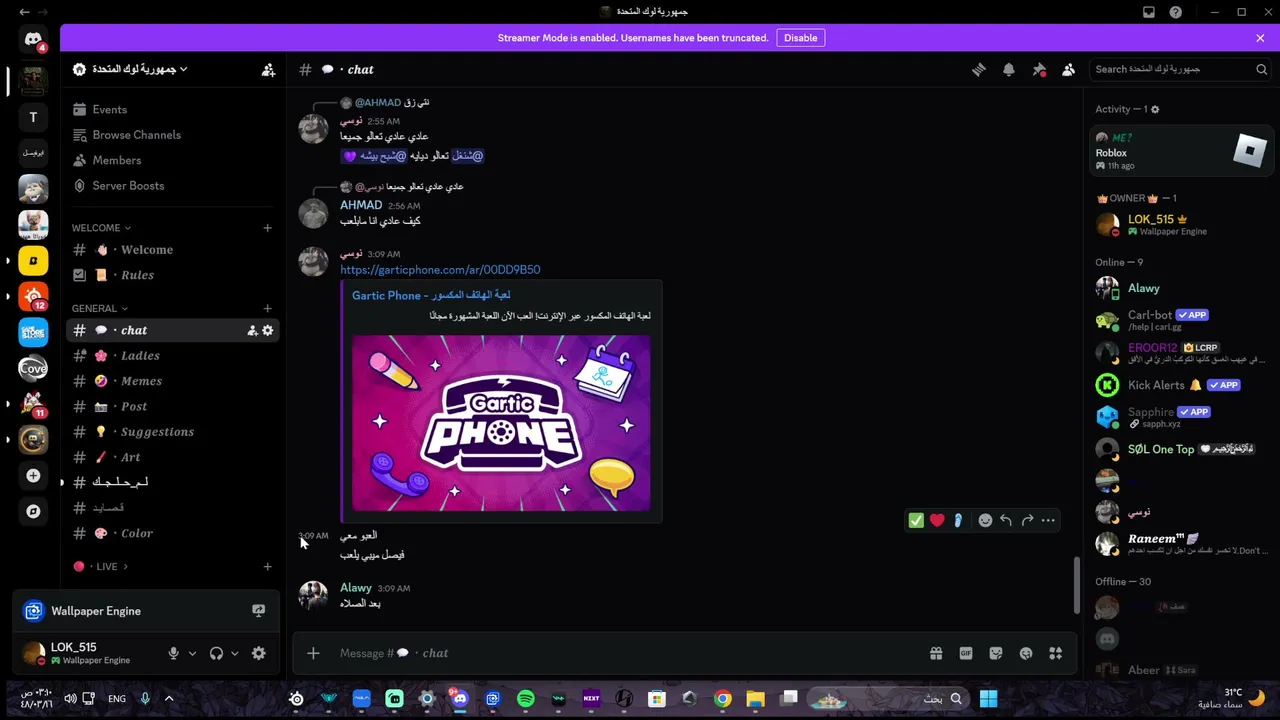Collapse the WELCOME category
1280x720 pixels.
coord(101,228)
